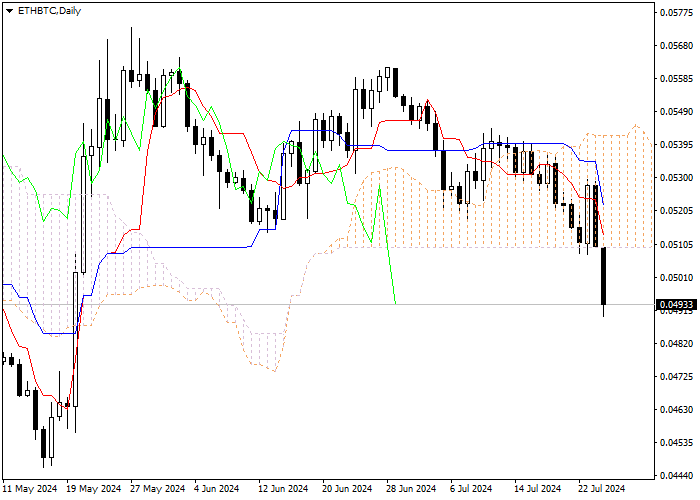
Task: Click the 0.05585 price axis label
Action: [676, 79]
